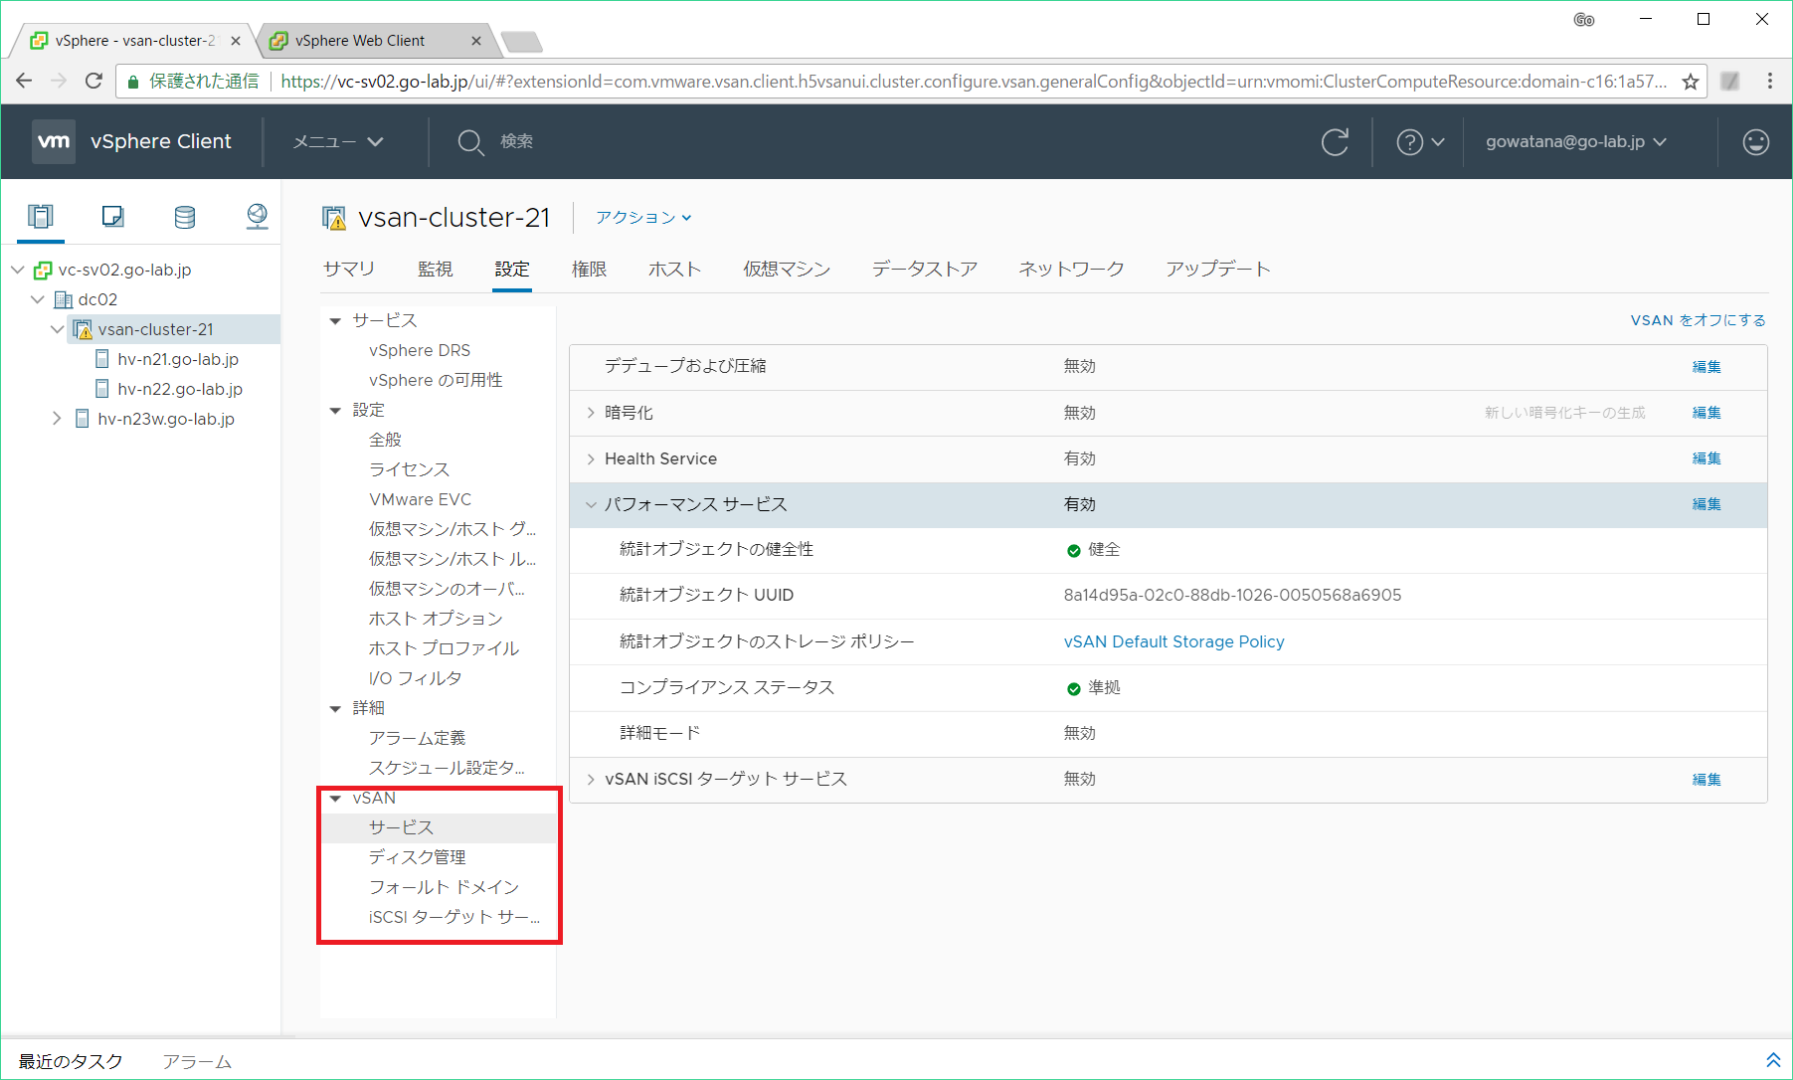1793x1080 pixels.
Task: Click the 検索 search field
Action: (x=517, y=142)
